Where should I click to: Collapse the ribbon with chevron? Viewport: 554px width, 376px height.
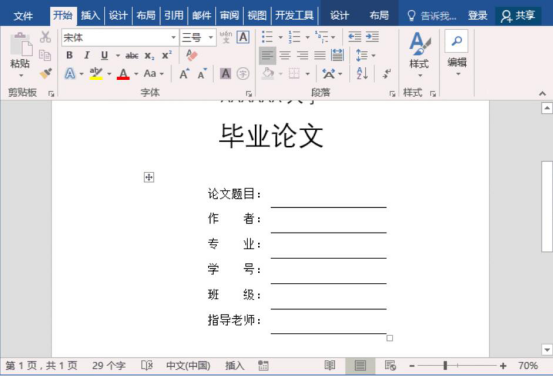[x=542, y=94]
